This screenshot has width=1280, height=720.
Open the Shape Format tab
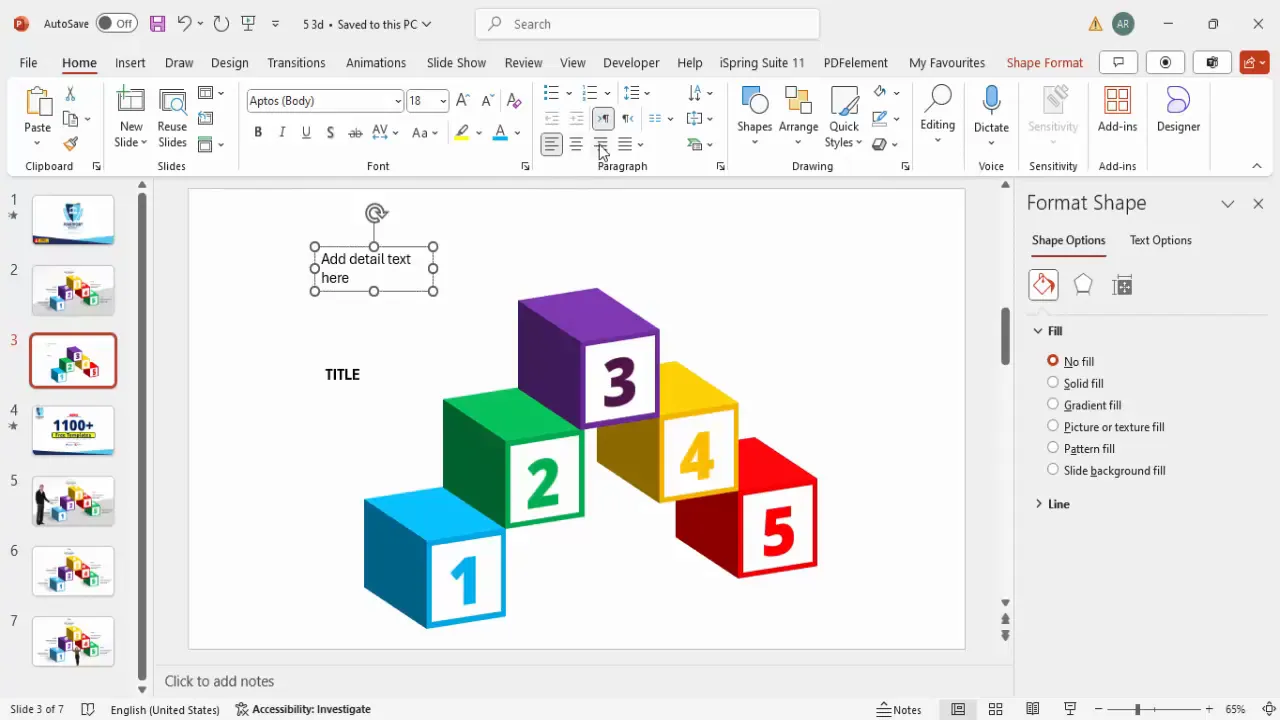[x=1044, y=62]
